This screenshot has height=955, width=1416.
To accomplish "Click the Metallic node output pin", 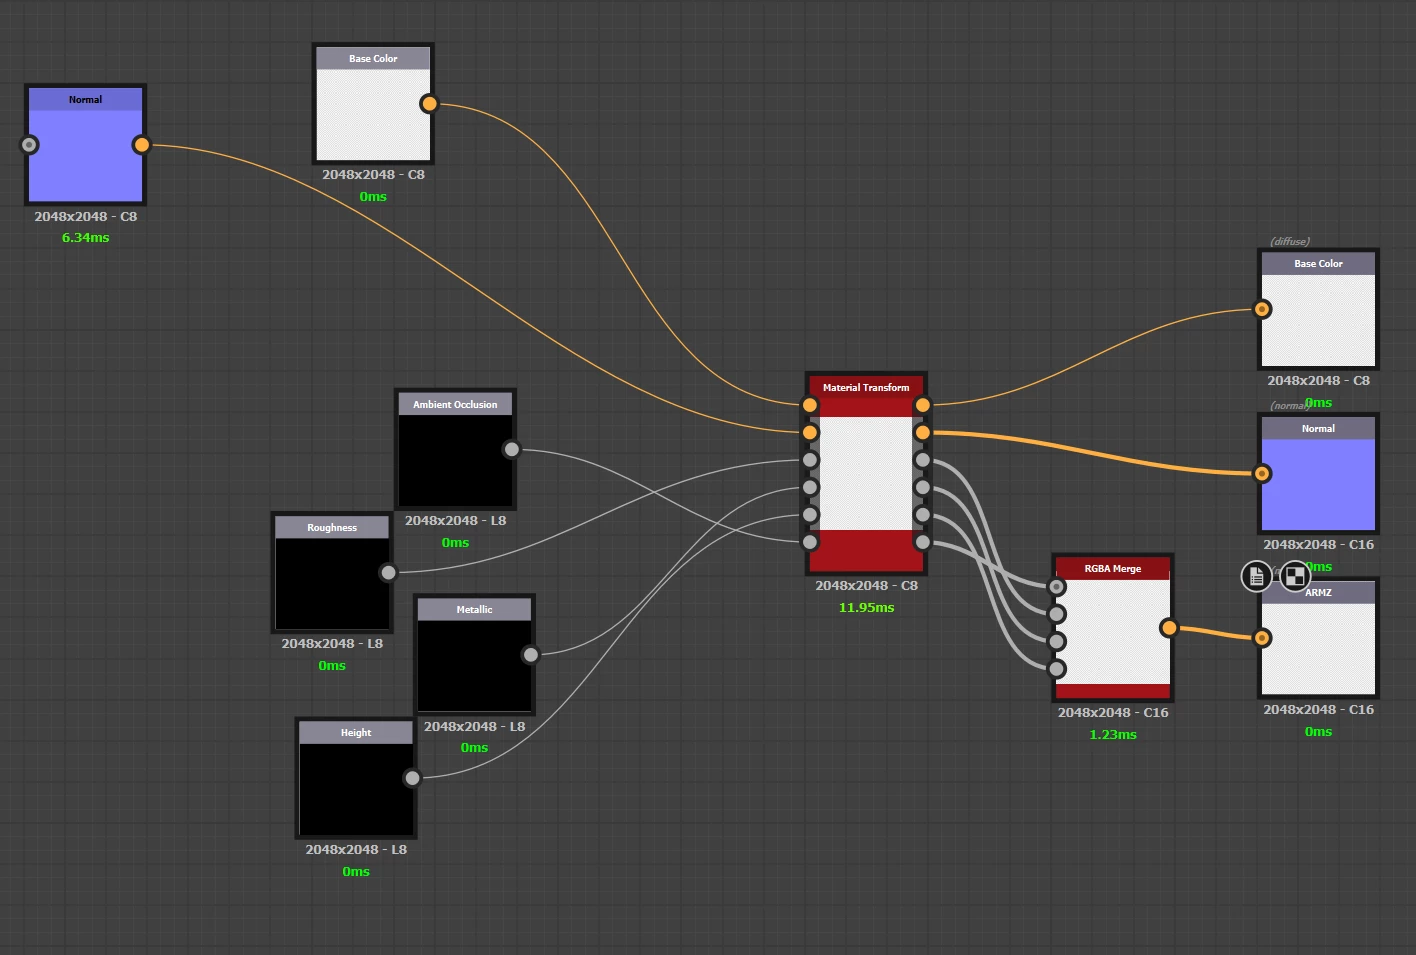I will [531, 655].
